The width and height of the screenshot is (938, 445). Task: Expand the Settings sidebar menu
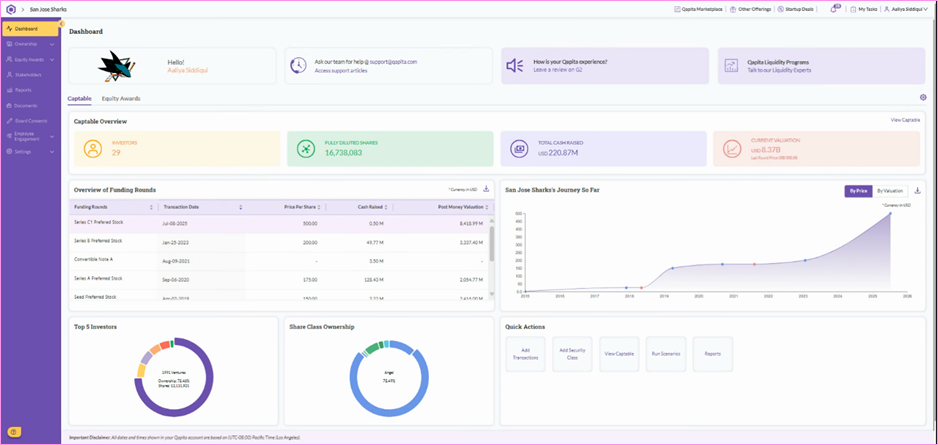coord(30,152)
